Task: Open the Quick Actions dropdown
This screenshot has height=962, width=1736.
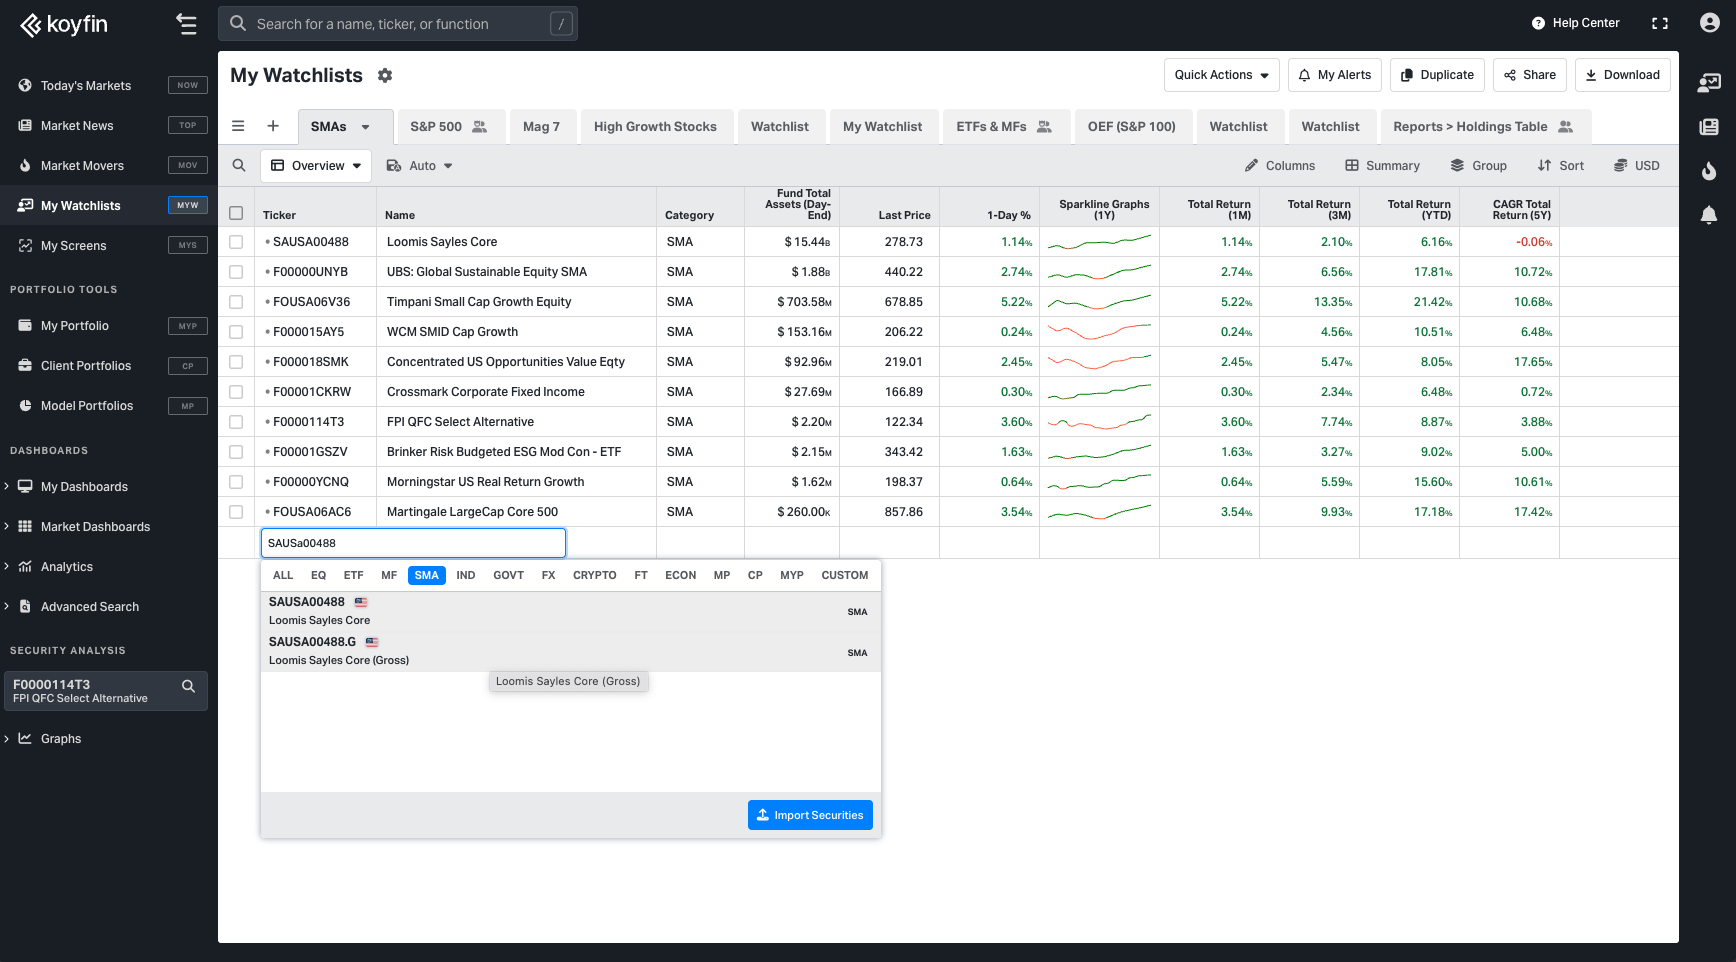Action: pos(1221,75)
